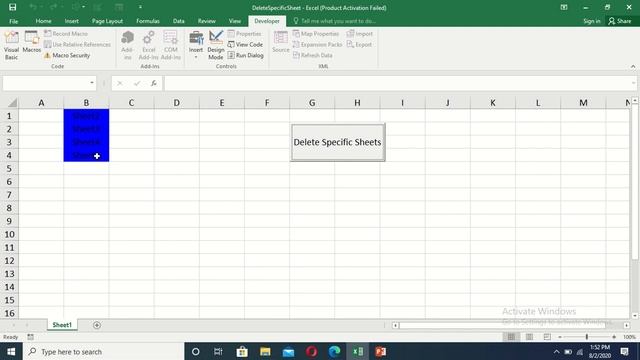Screen dimensions: 640x360
Task: Open control Properties
Action: coord(244,33)
